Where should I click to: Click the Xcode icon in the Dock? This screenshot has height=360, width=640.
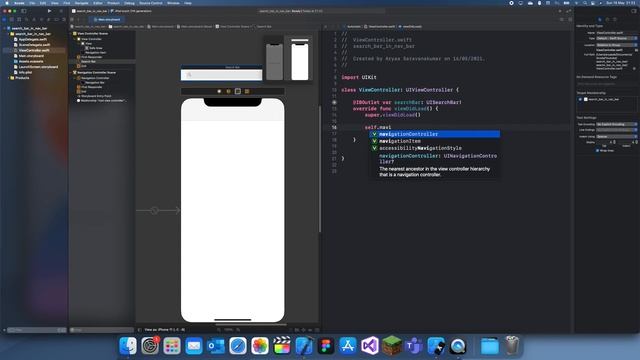pos(304,346)
